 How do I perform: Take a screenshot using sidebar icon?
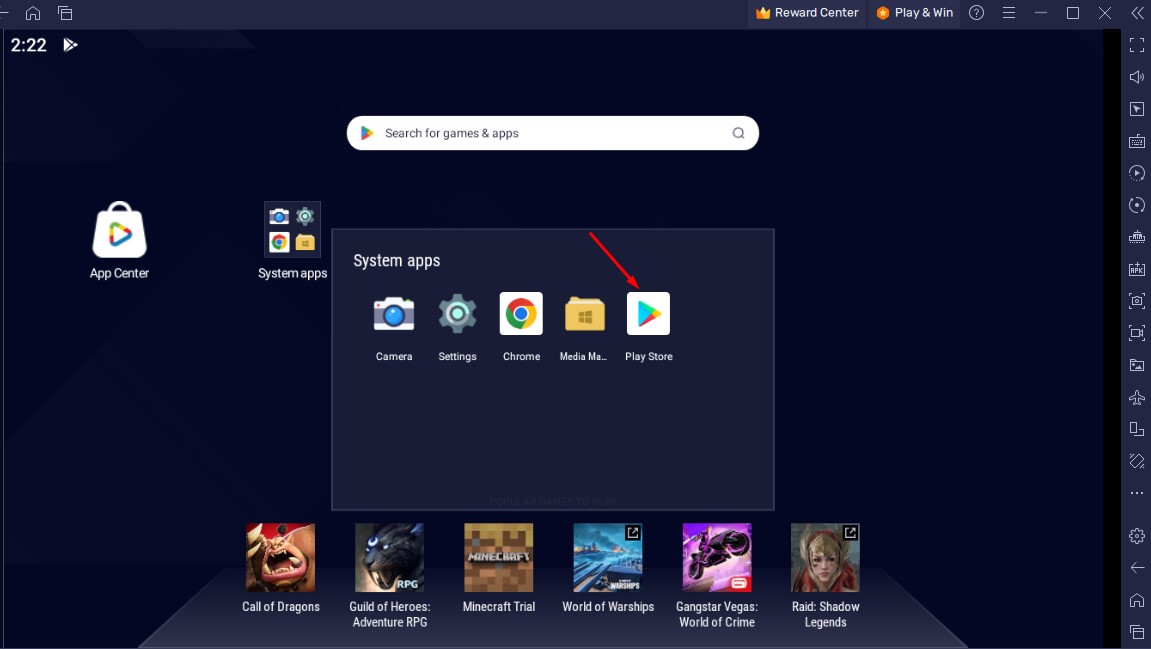pyautogui.click(x=1136, y=301)
